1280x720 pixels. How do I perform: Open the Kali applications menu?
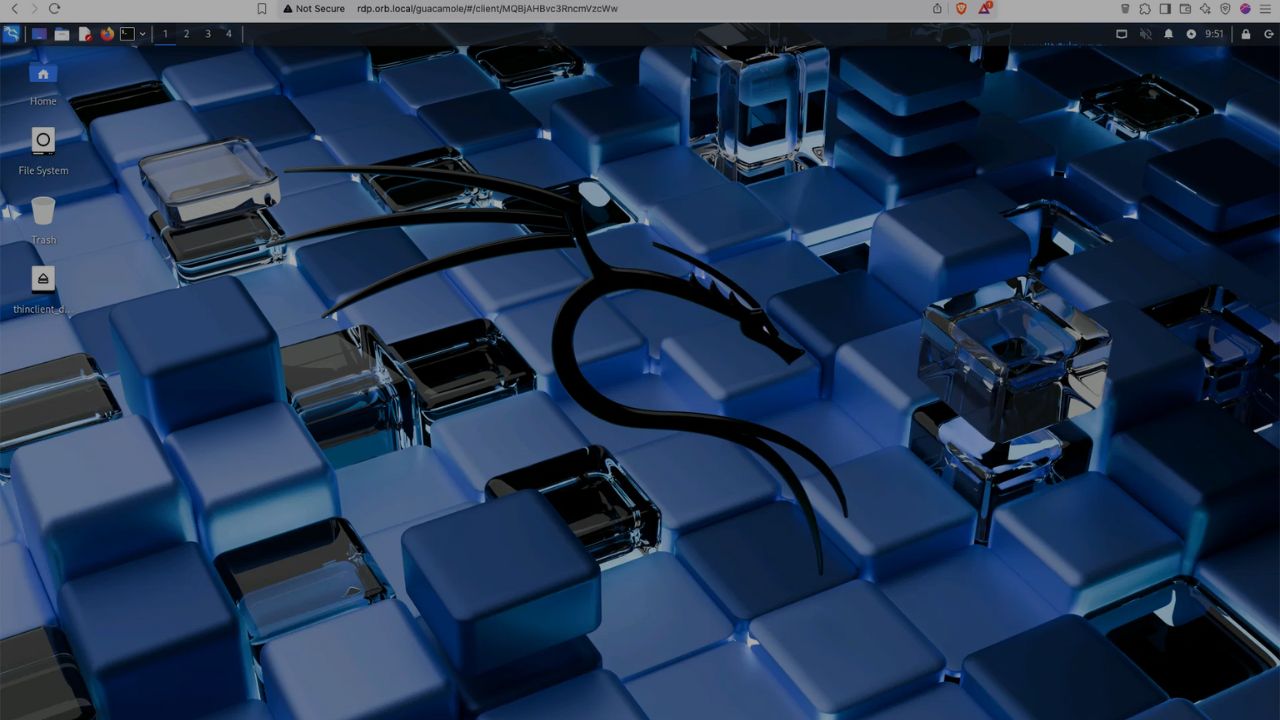click(x=11, y=34)
